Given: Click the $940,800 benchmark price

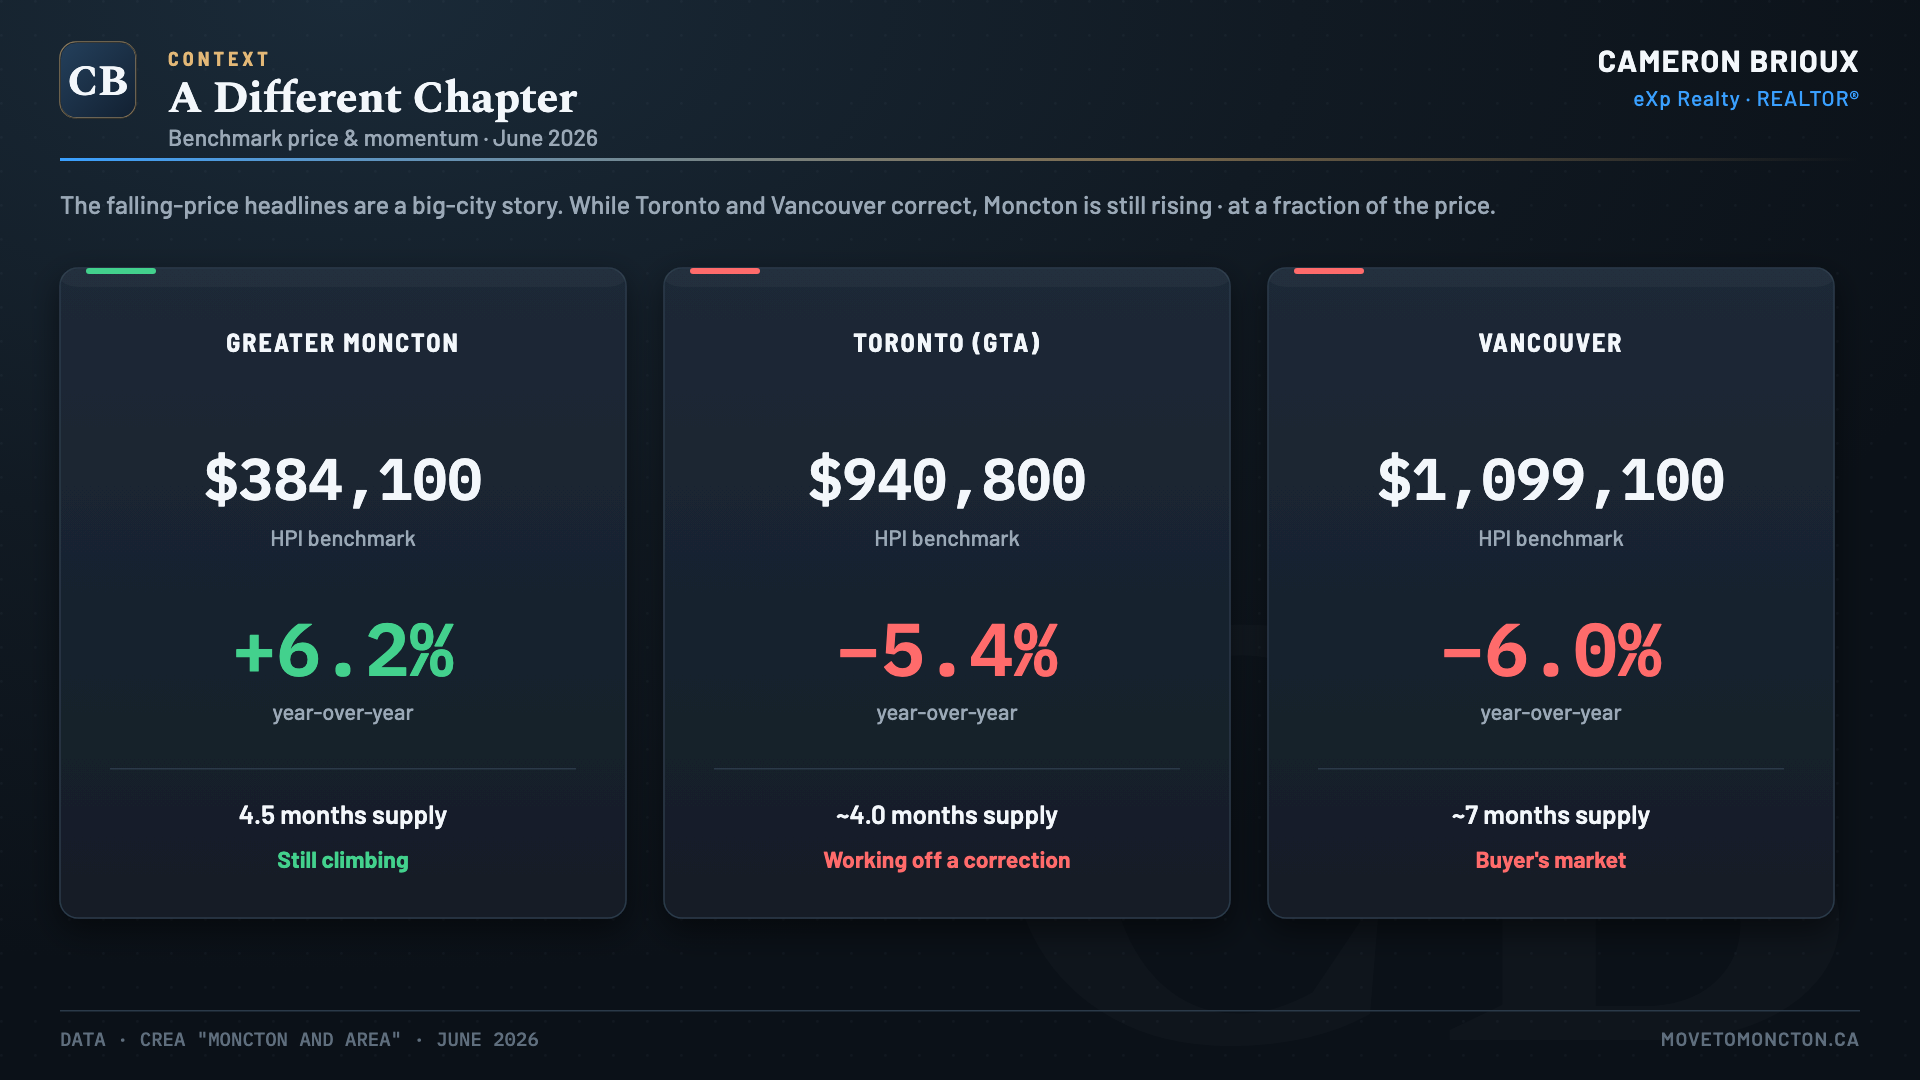Looking at the screenshot, I should click(947, 480).
